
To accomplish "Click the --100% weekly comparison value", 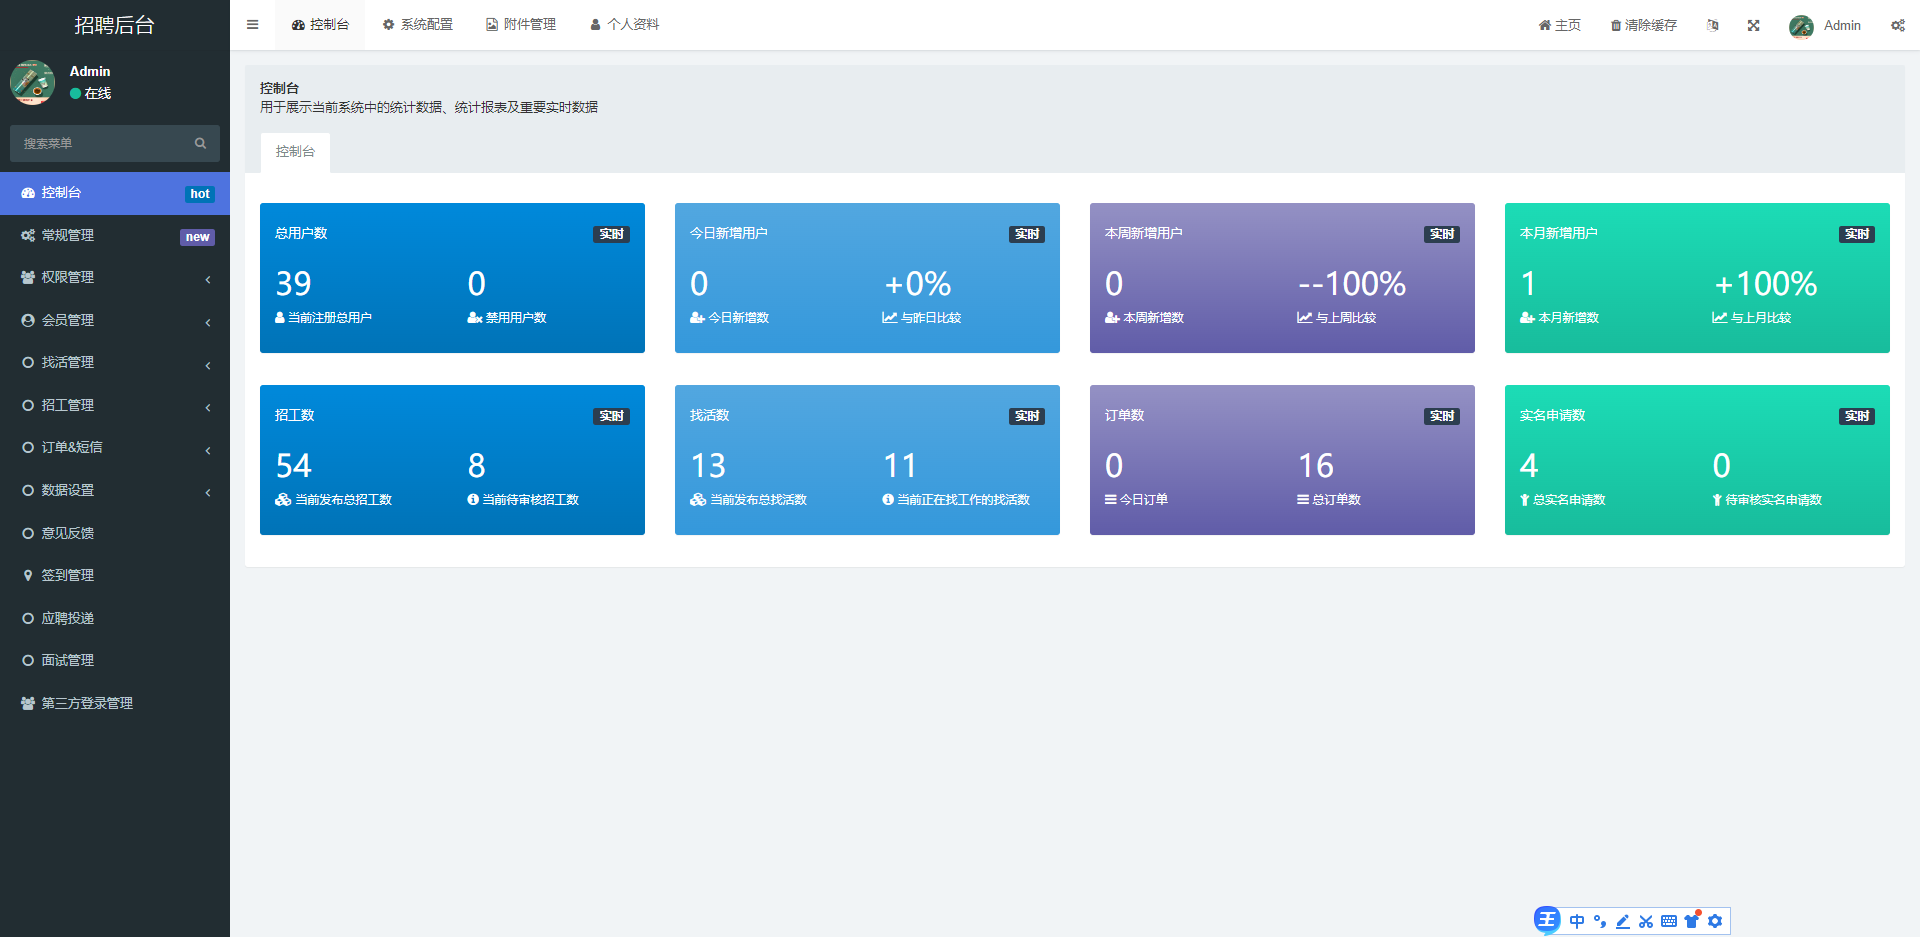I will 1352,284.
